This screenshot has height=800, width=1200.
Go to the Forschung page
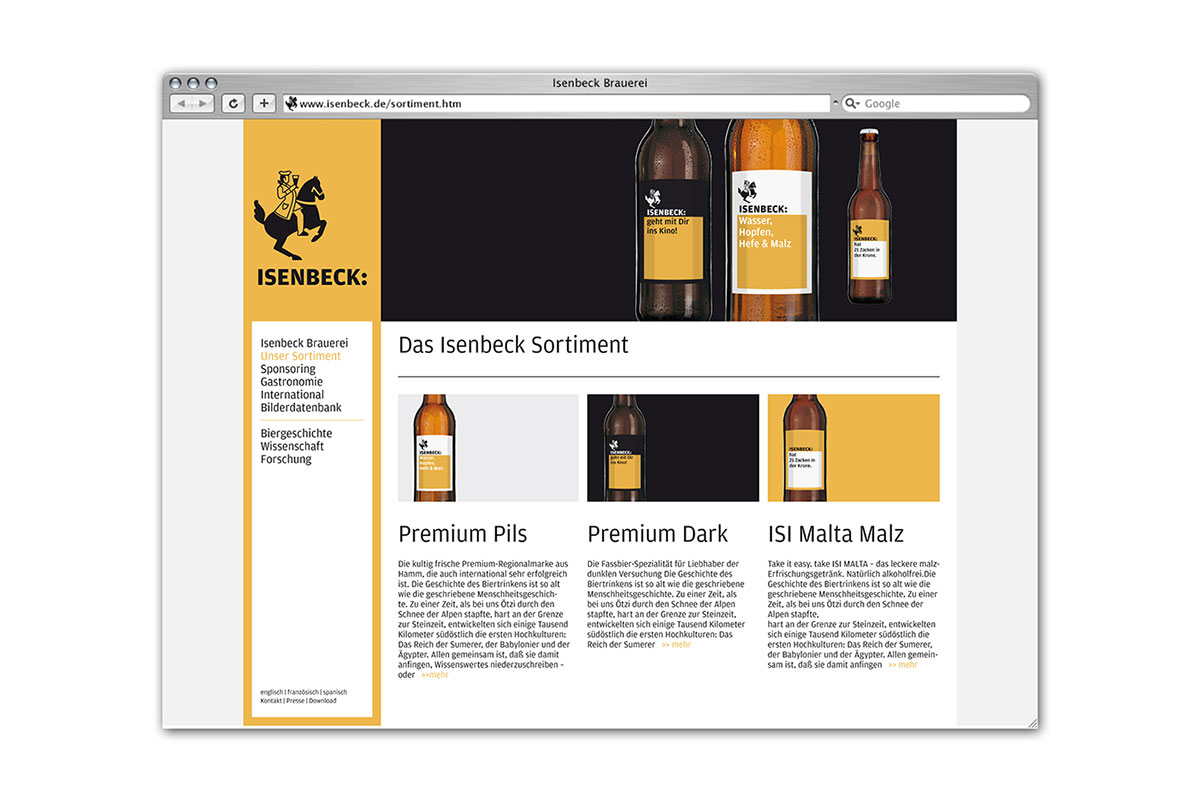click(286, 459)
